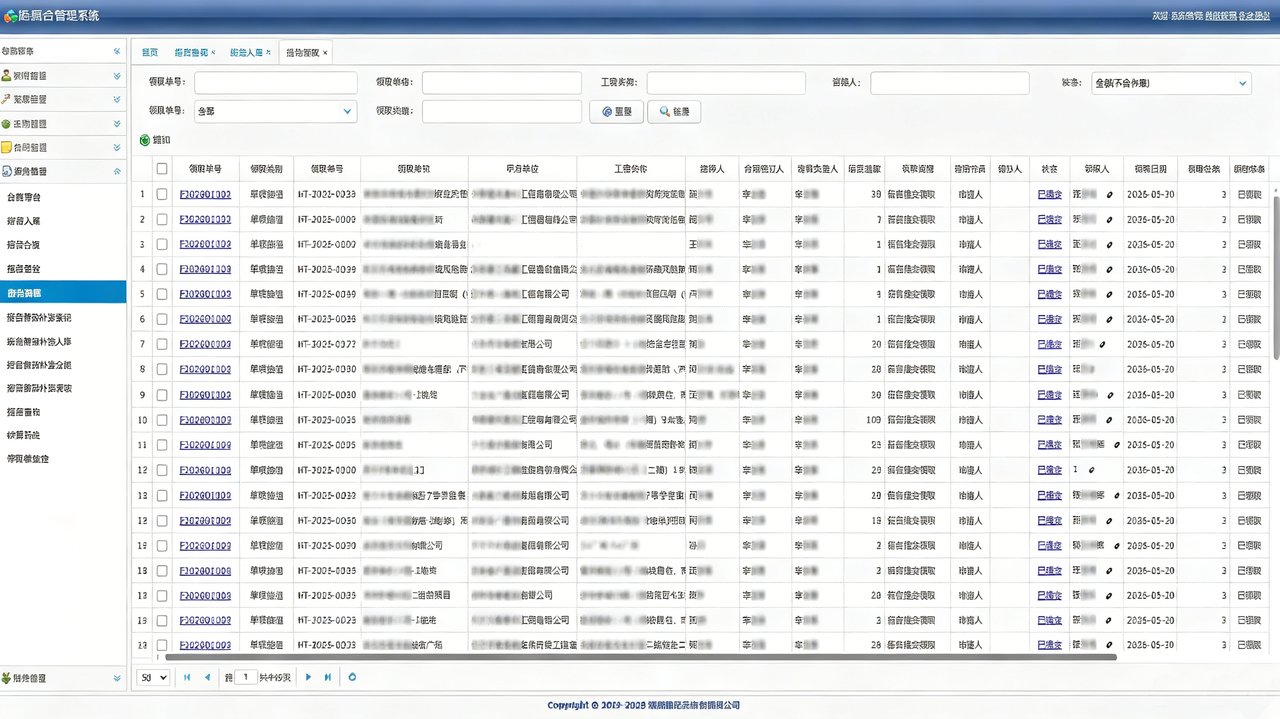Open the sidebar section with the person icon
Screen dimensions: 1280x719
click(63, 75)
